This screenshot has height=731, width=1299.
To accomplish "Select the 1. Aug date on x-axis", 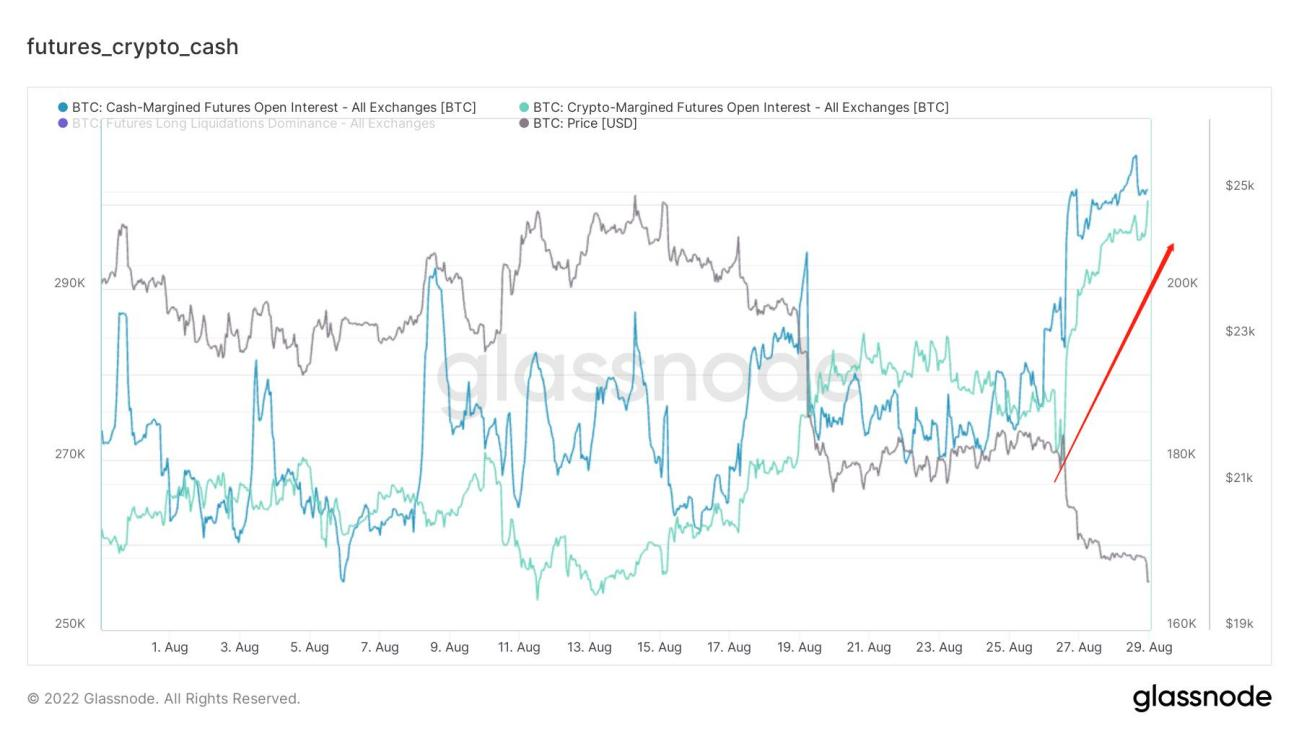I will (x=169, y=647).
